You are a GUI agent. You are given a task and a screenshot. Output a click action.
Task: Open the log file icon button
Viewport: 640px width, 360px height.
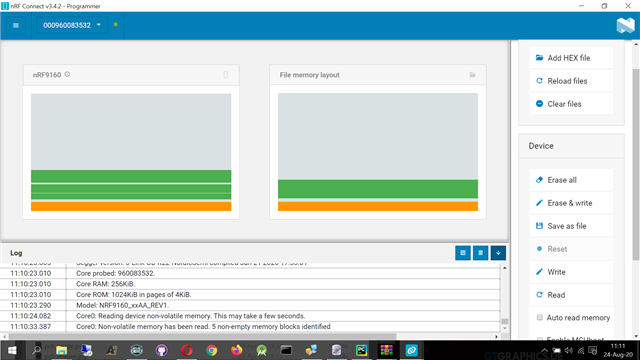coord(463,253)
